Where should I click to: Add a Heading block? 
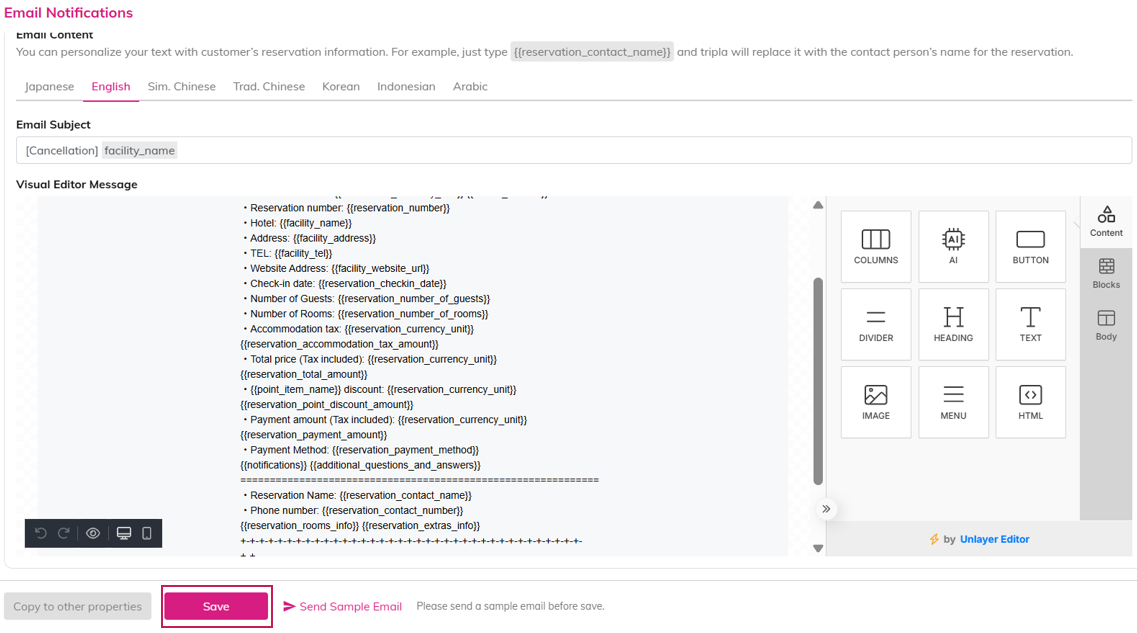point(953,324)
